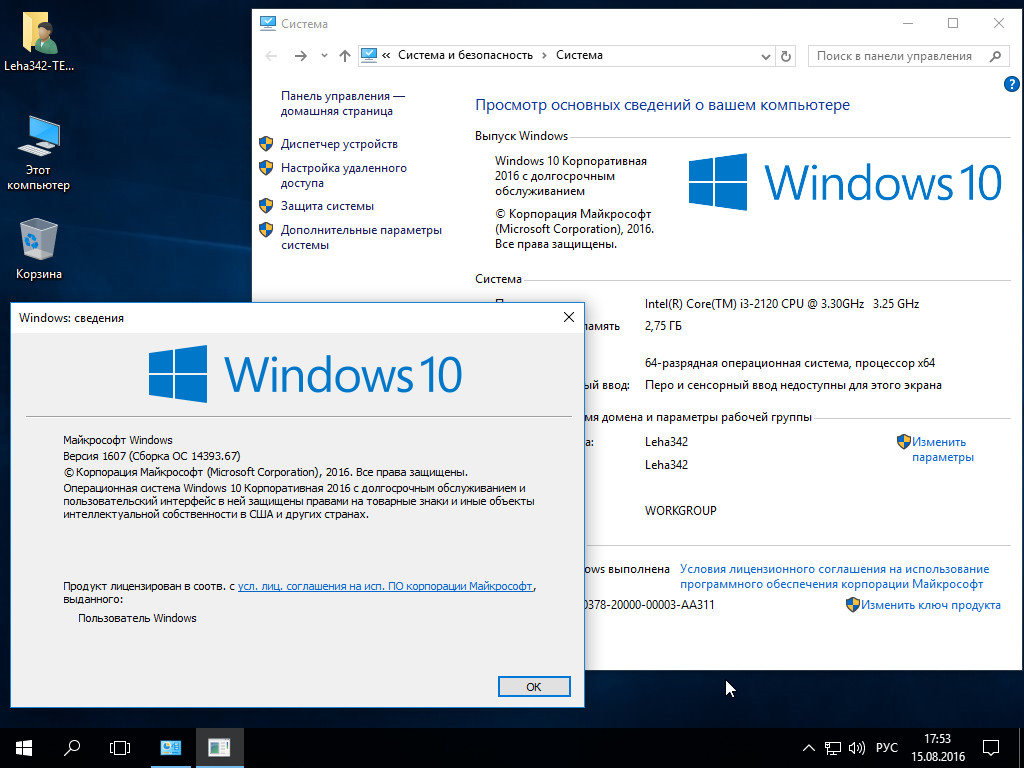Open Task View on the taskbar
This screenshot has width=1024, height=768.
point(120,748)
